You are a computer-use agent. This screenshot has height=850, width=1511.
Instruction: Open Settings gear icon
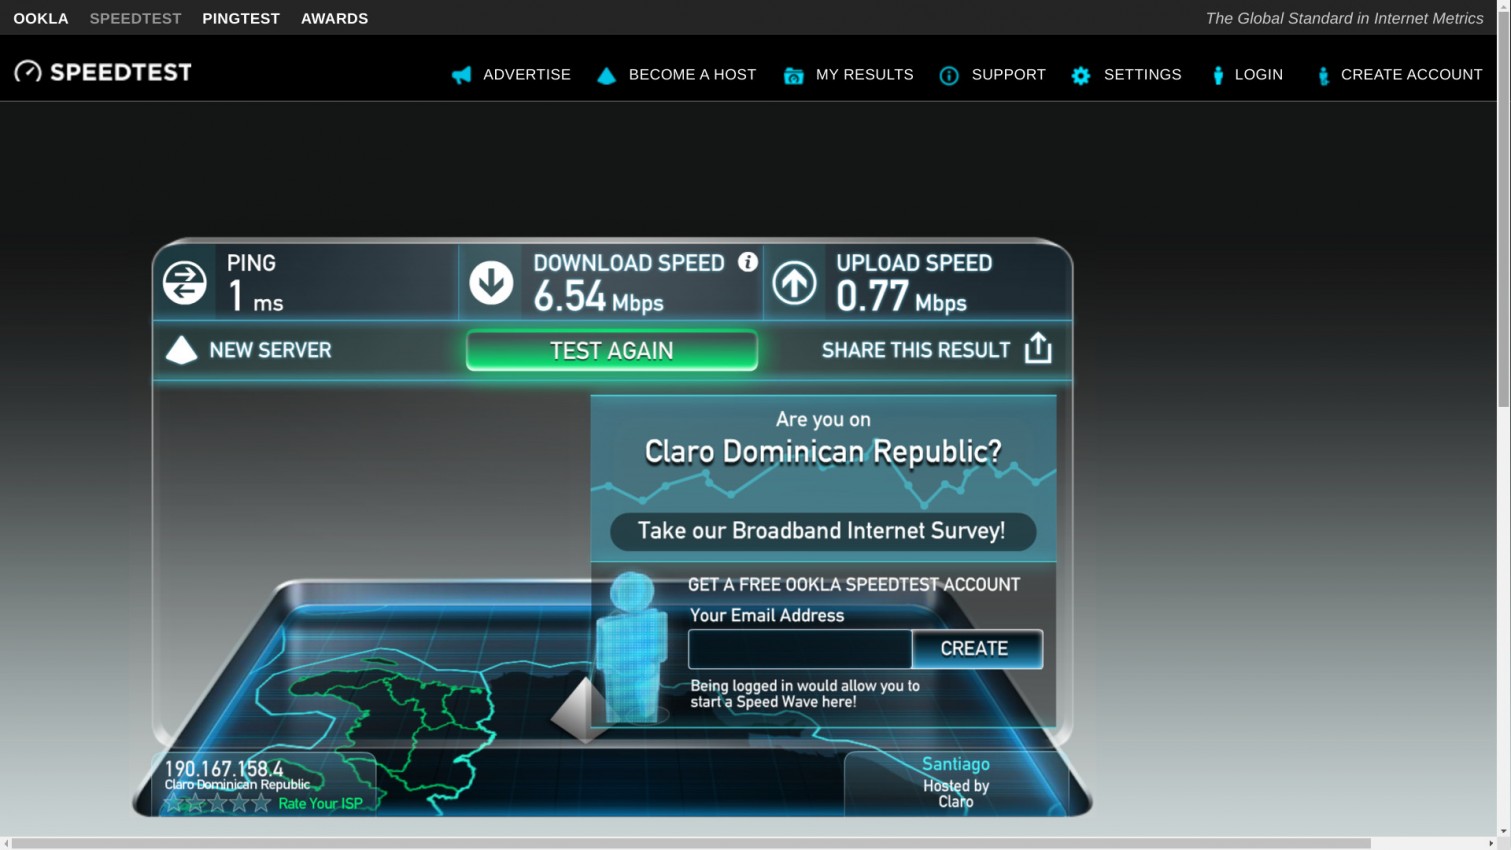pos(1081,75)
